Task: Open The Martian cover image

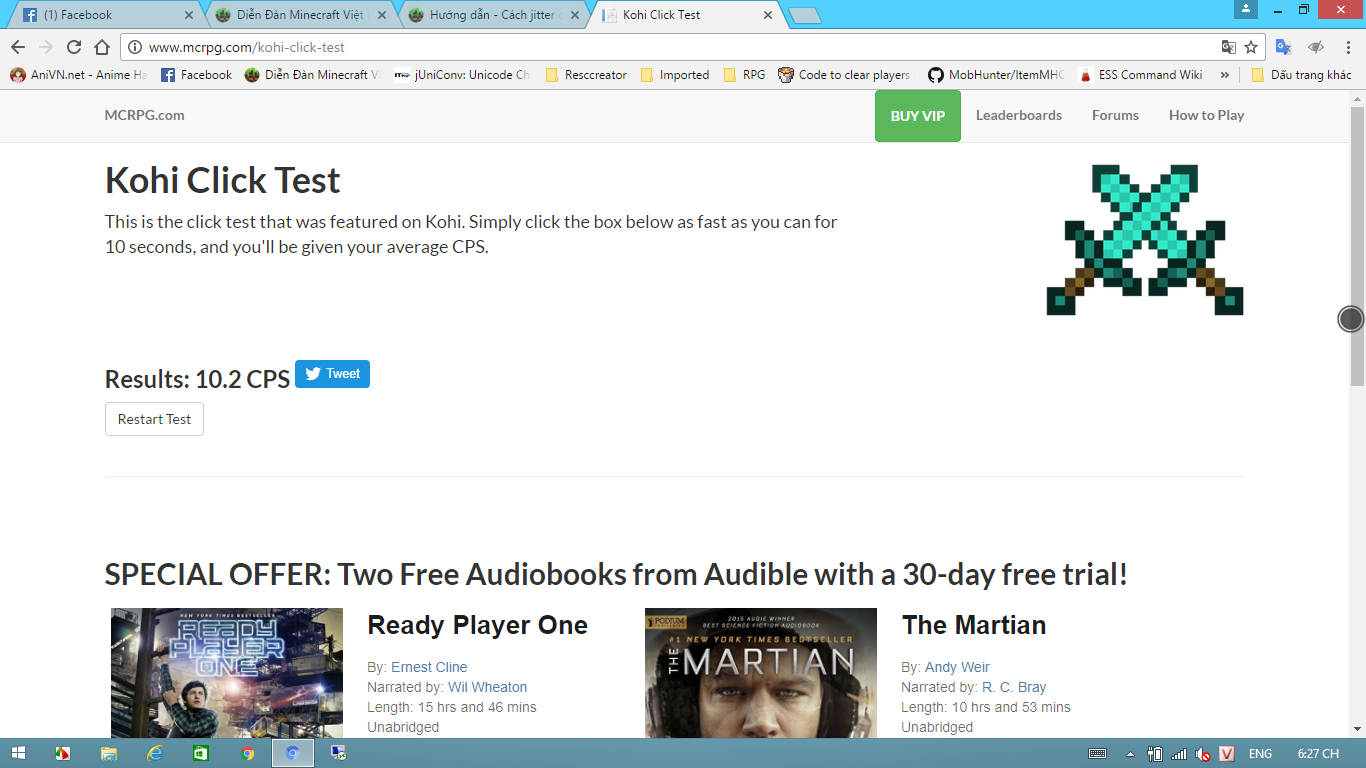Action: (761, 673)
